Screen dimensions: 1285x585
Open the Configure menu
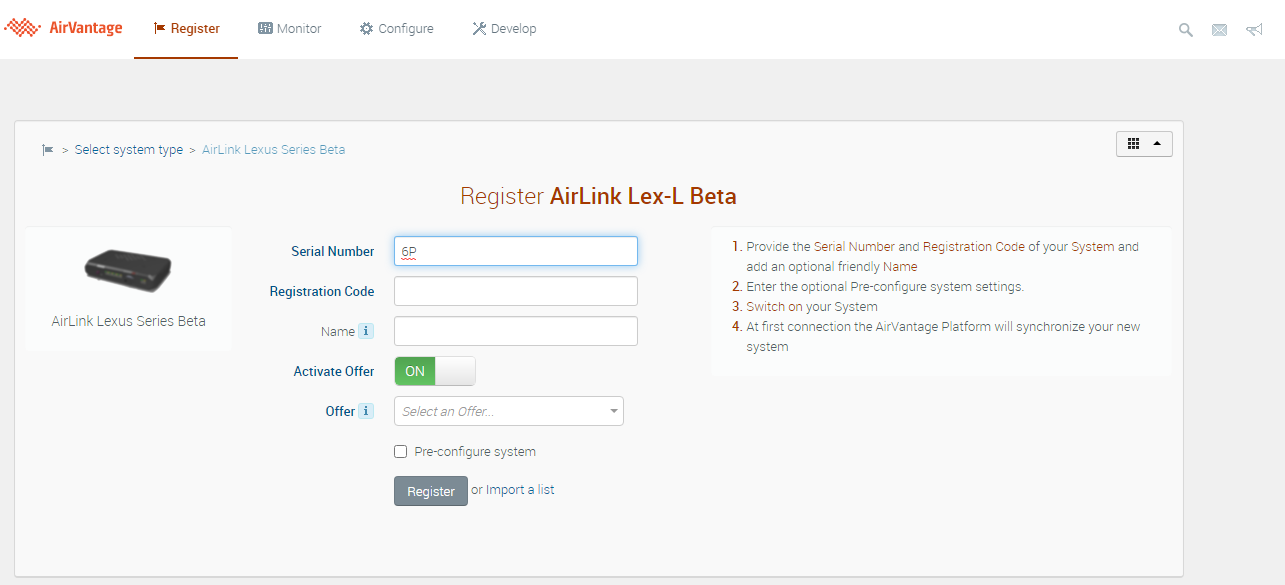pyautogui.click(x=397, y=29)
